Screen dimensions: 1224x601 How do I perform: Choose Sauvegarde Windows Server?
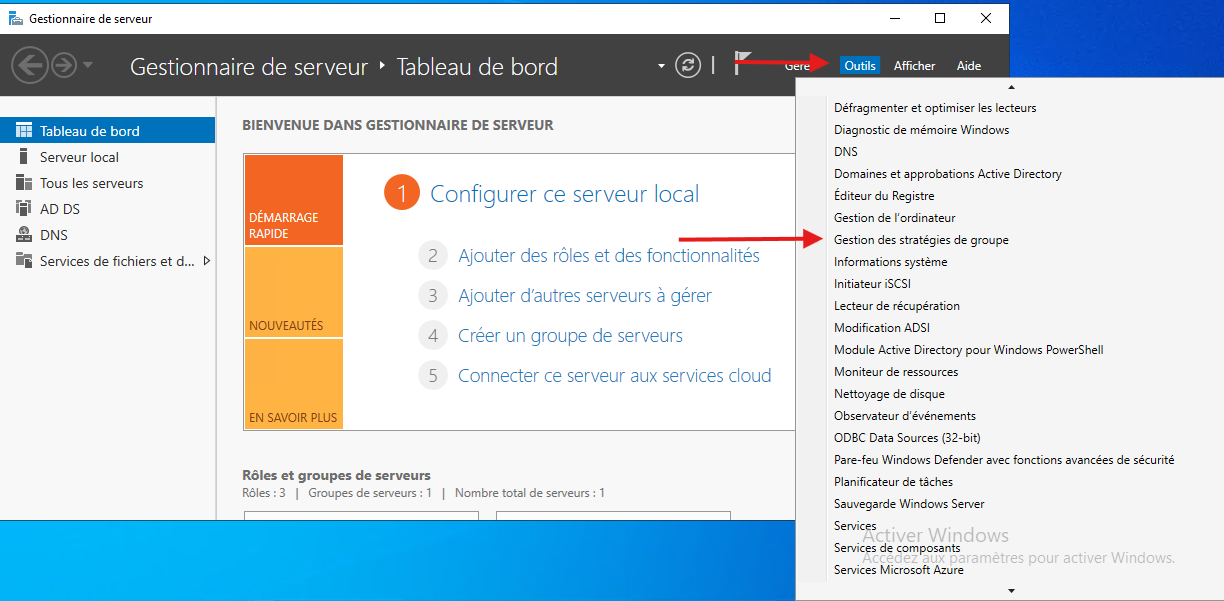click(x=909, y=504)
